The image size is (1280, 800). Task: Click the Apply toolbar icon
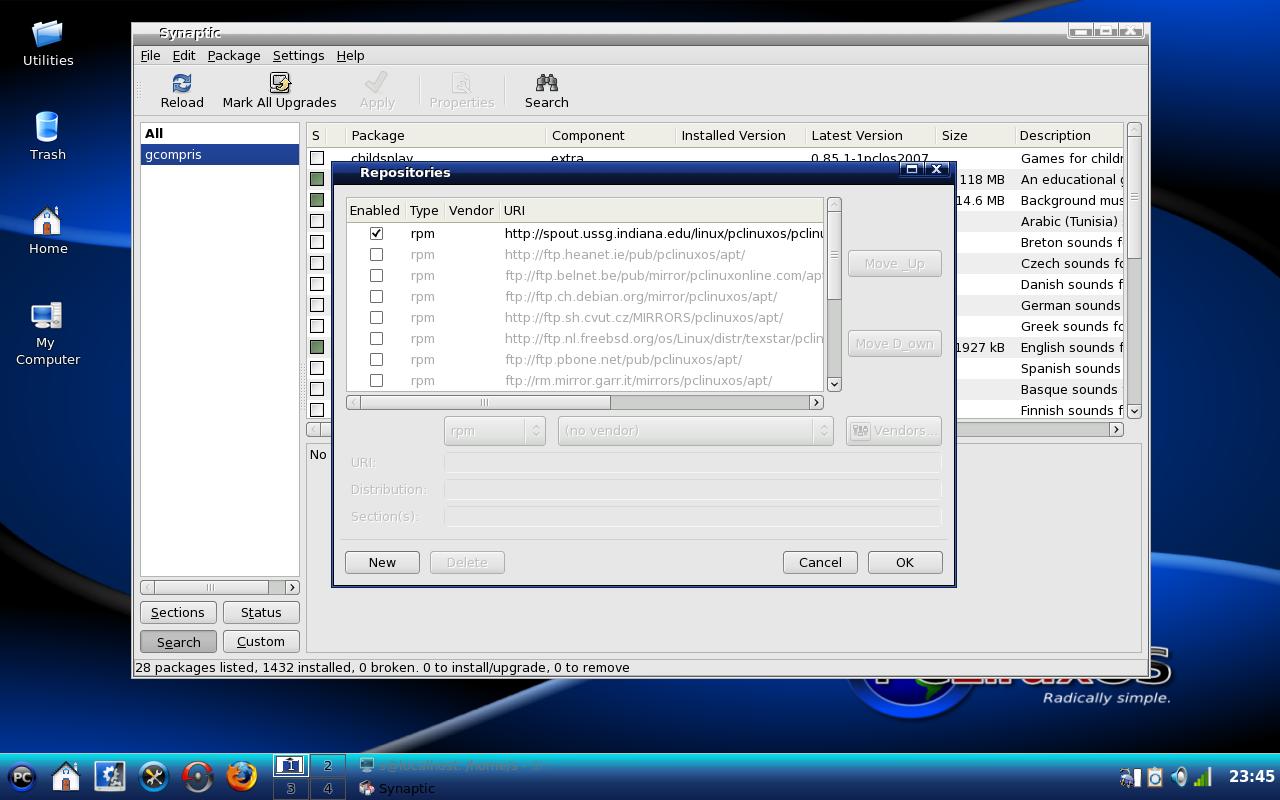point(377,83)
